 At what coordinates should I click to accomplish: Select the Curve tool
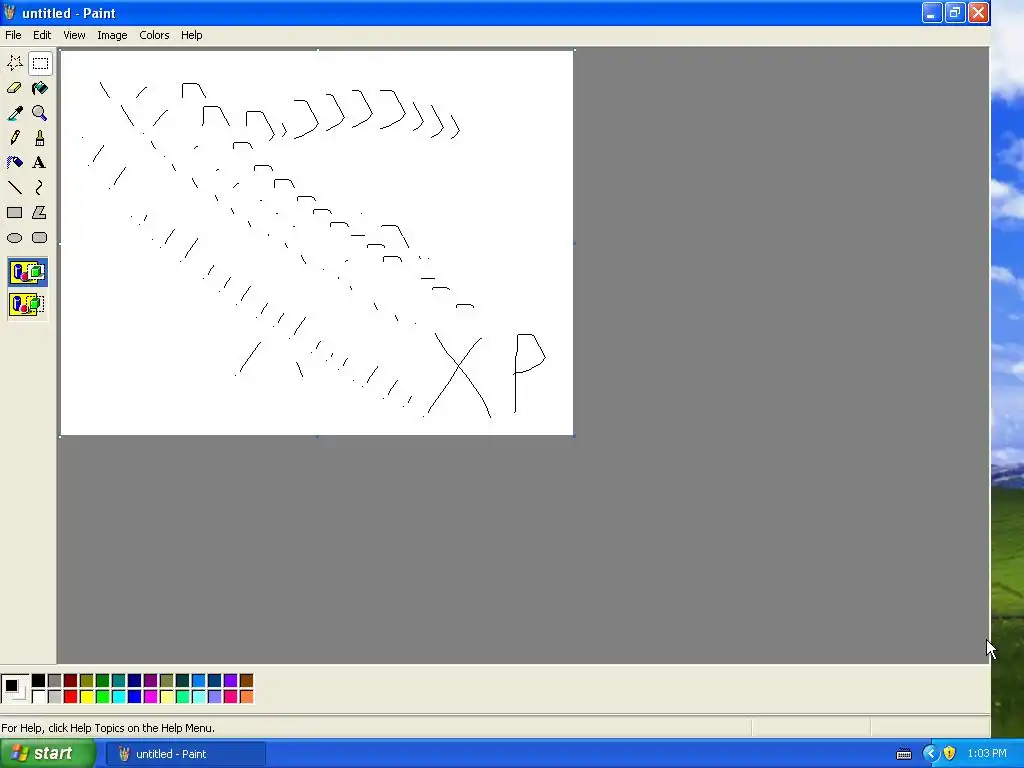click(x=40, y=188)
